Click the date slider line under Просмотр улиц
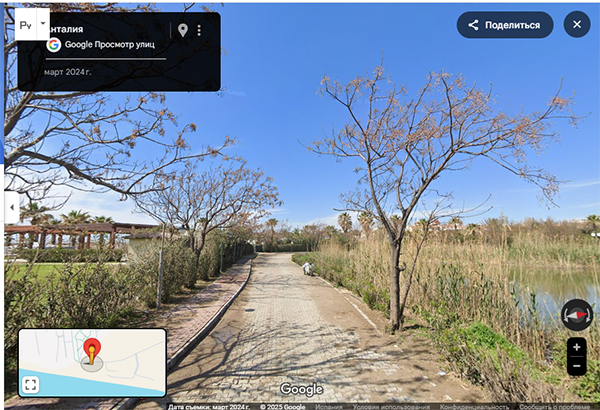 click(106, 59)
